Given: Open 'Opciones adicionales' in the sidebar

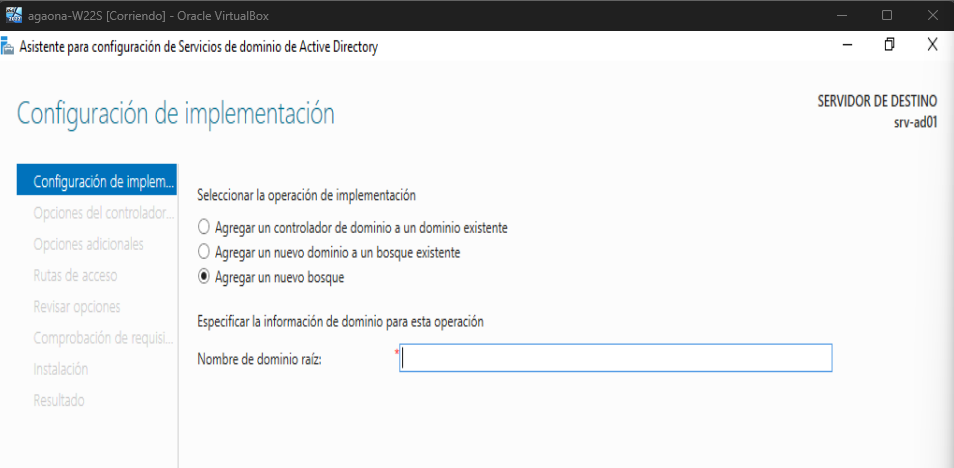Looking at the screenshot, I should 89,244.
